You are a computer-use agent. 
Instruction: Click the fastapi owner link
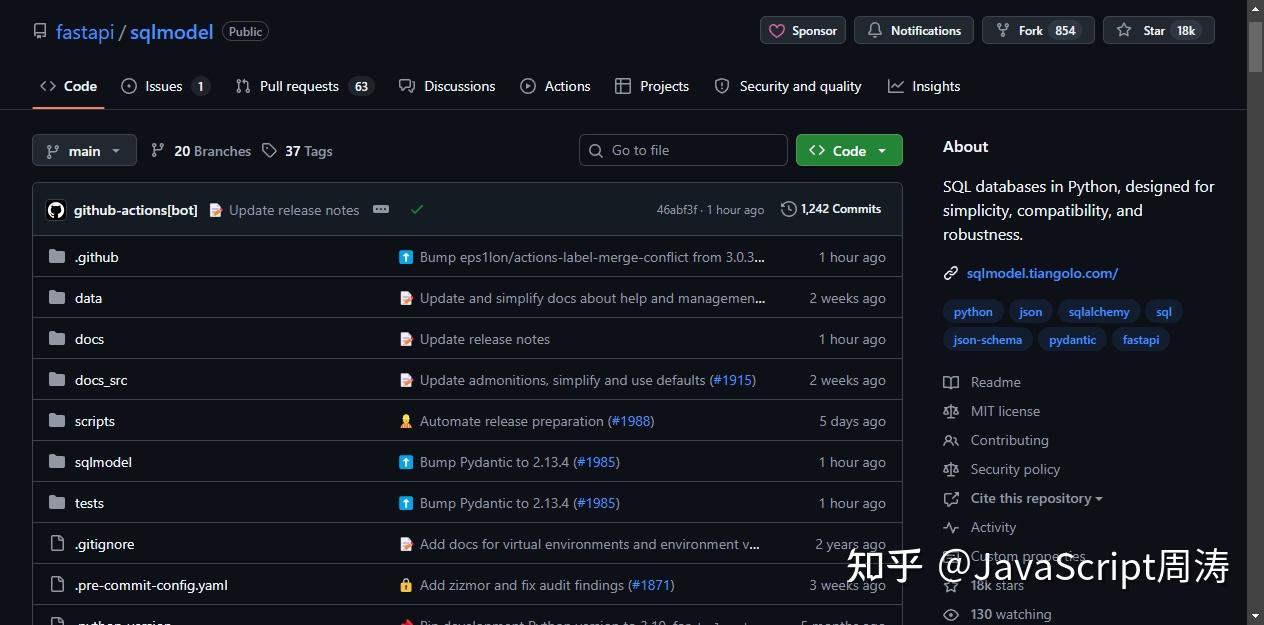pyautogui.click(x=85, y=32)
